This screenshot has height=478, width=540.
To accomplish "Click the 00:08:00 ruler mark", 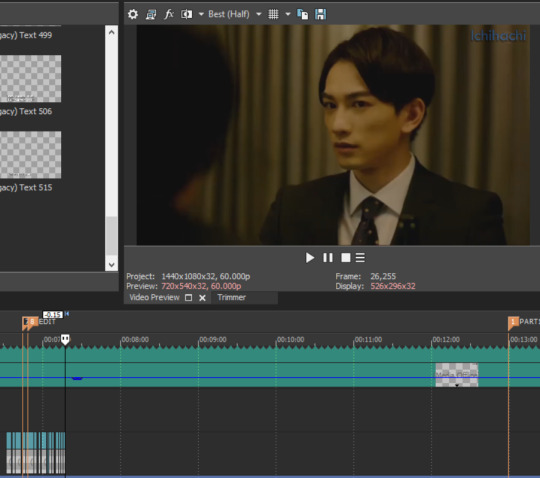I will coord(135,340).
